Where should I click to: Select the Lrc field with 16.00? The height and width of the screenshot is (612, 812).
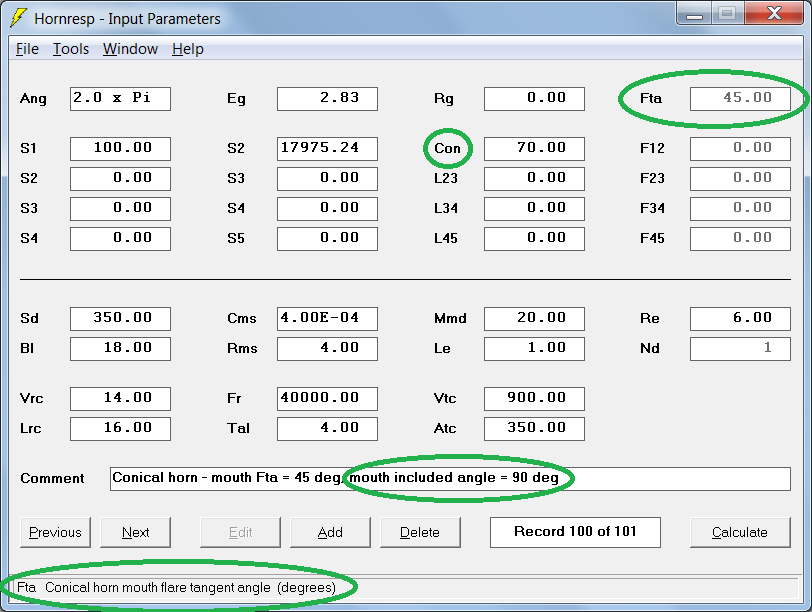click(120, 429)
